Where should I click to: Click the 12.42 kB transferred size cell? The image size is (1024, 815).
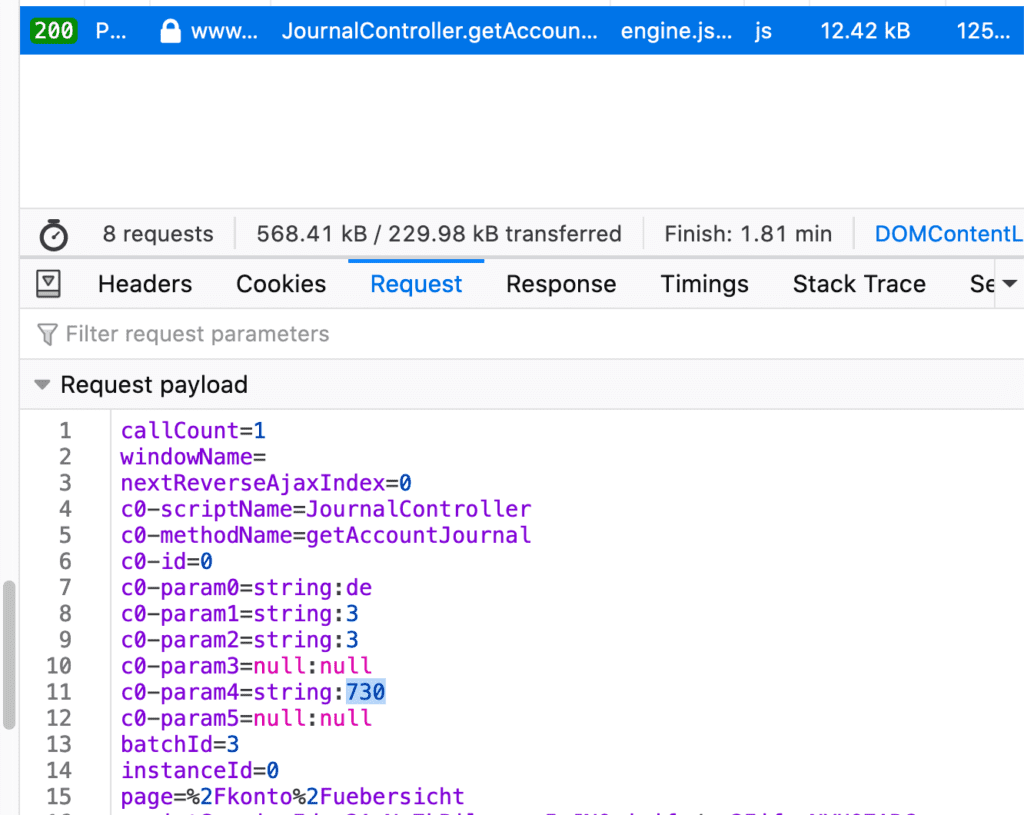[865, 31]
